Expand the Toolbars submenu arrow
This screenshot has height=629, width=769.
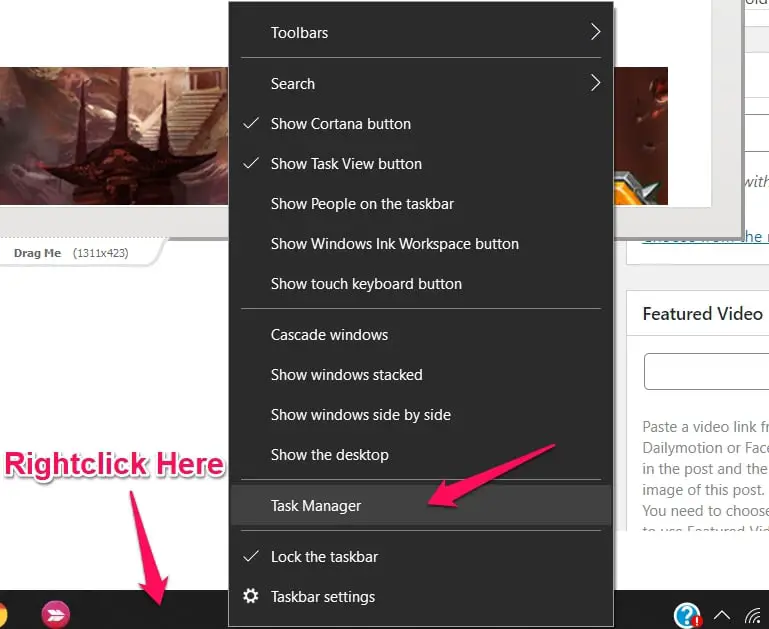click(595, 32)
